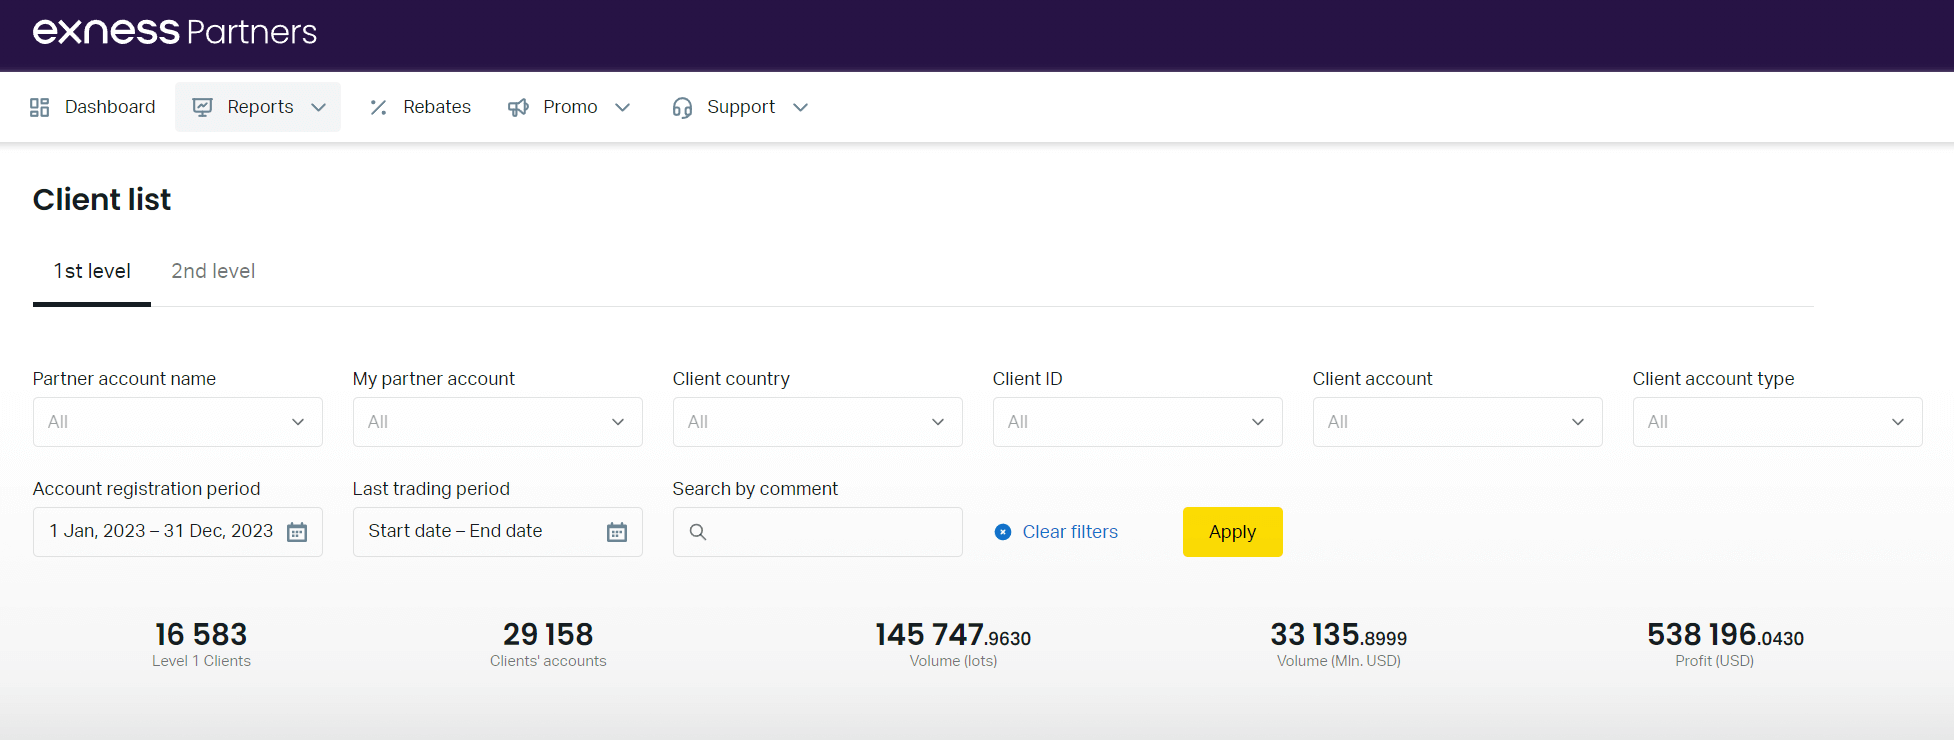
Task: Switch to the 2nd level tab
Action: click(213, 271)
